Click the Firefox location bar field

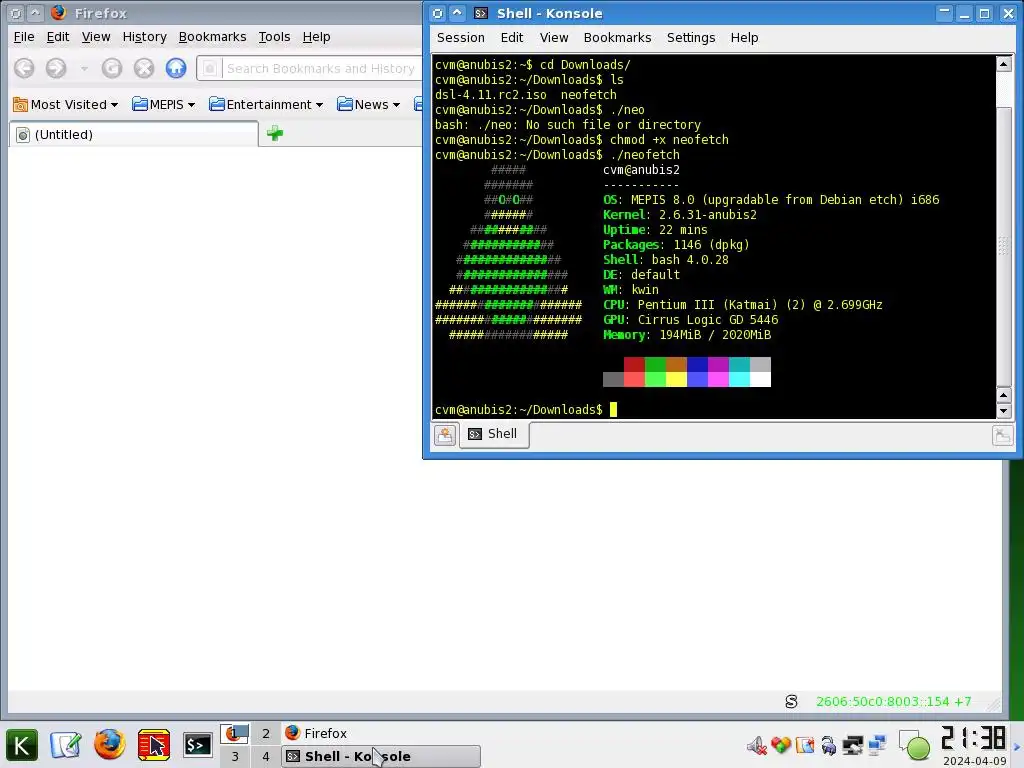(310, 69)
